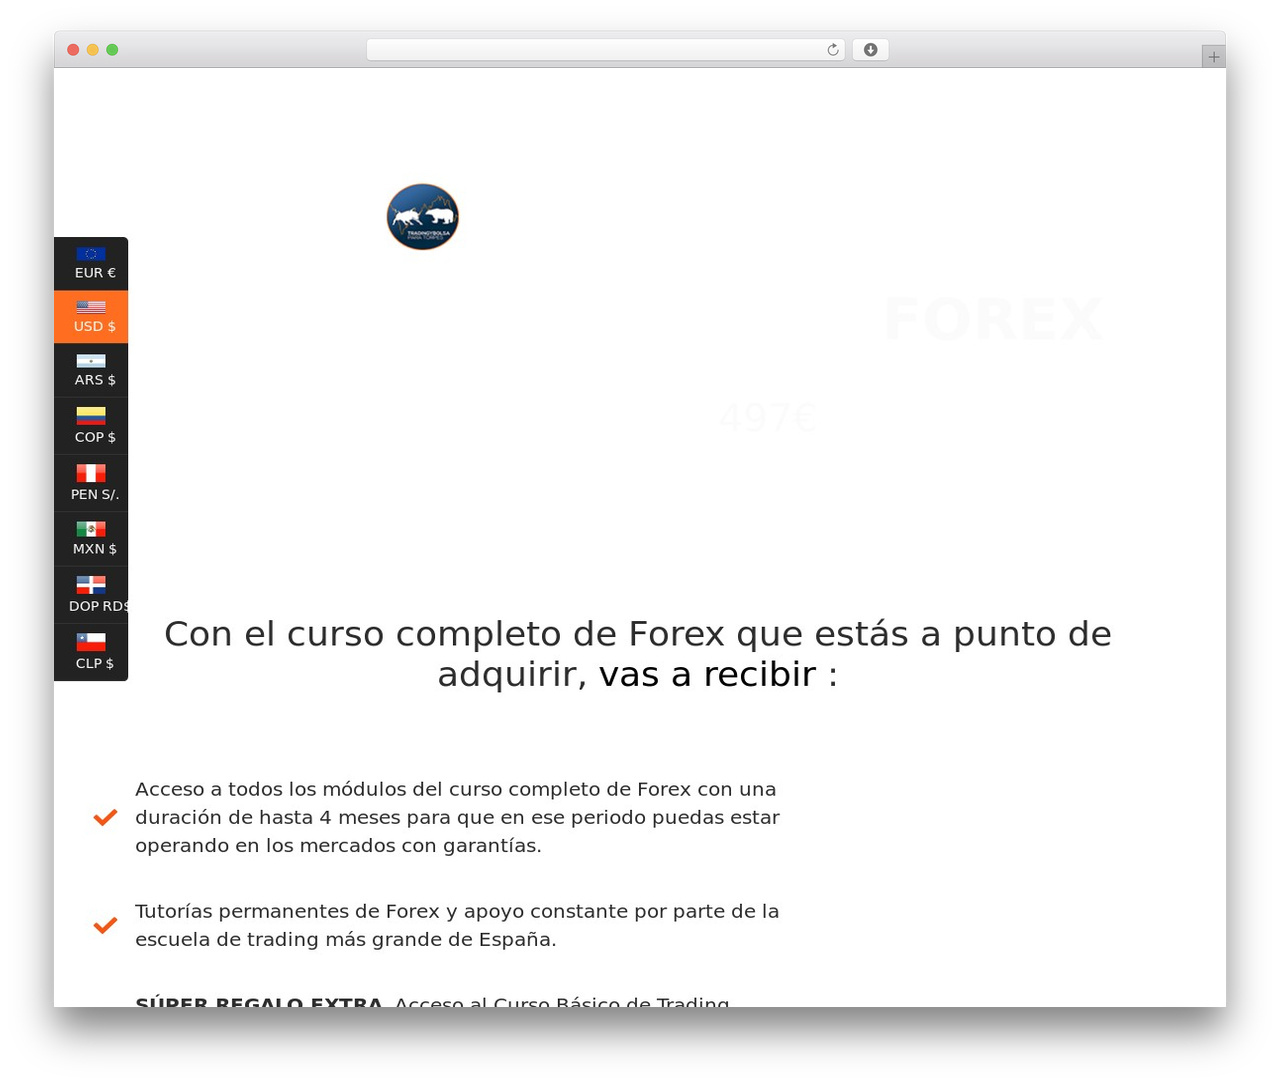
Task: Switch currency to ARS $
Action: pos(91,370)
